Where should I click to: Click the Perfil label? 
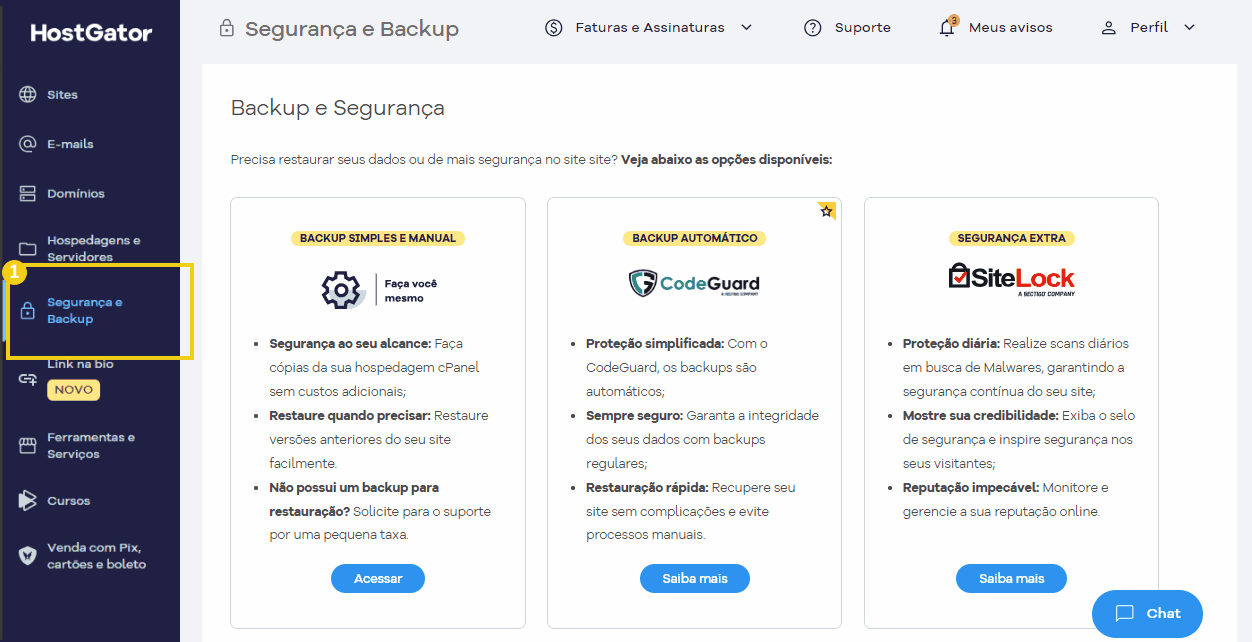(x=1149, y=28)
